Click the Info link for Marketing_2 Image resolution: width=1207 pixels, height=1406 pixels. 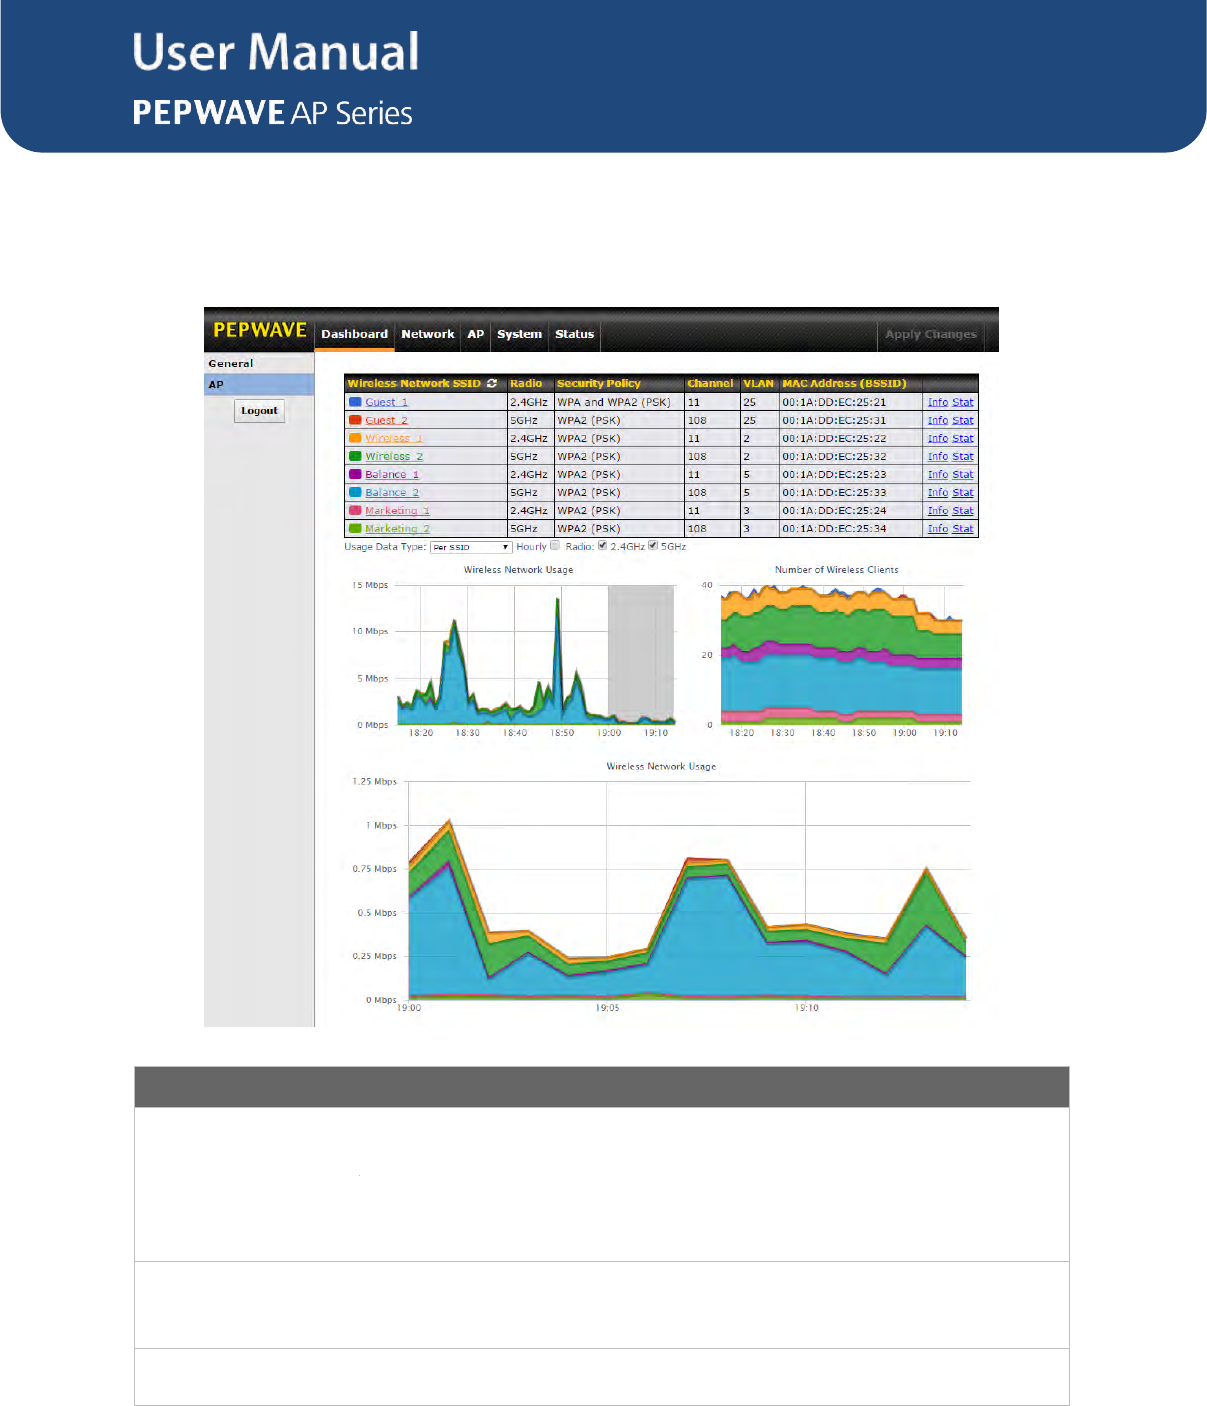[x=938, y=528]
